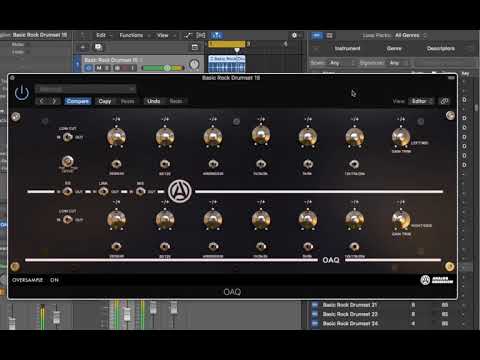Toggle the upper channel low cut switch
Image resolution: width=480 pixels, height=360 pixels.
click(x=68, y=137)
